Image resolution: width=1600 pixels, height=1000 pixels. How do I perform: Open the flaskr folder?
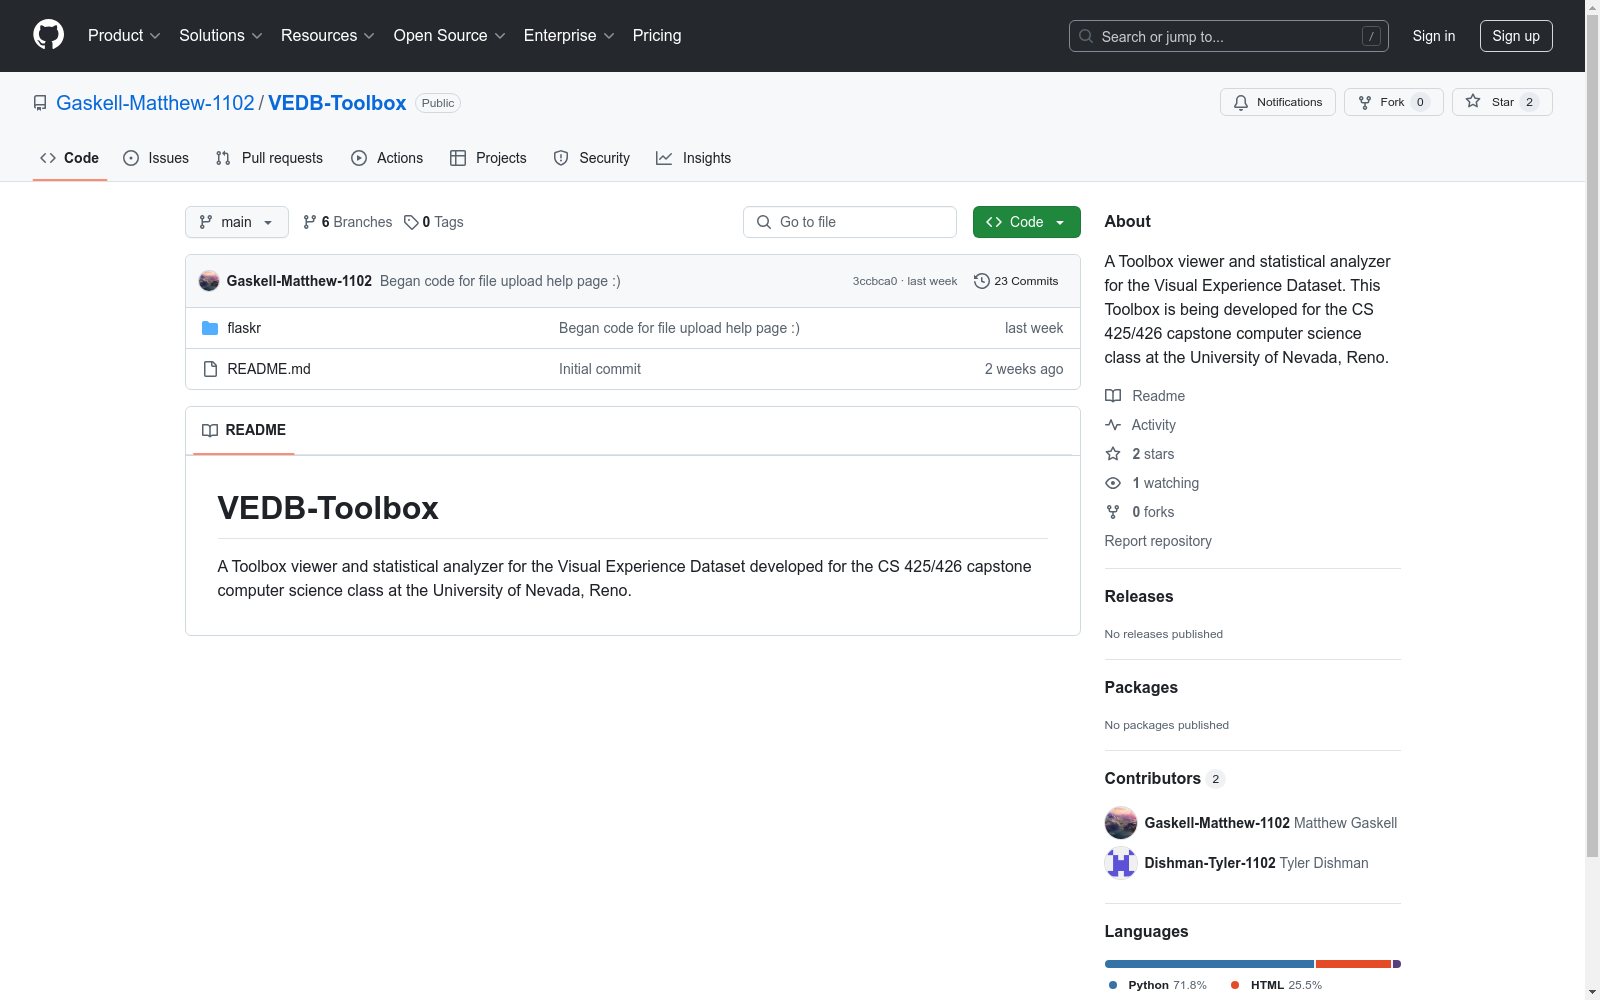click(244, 328)
